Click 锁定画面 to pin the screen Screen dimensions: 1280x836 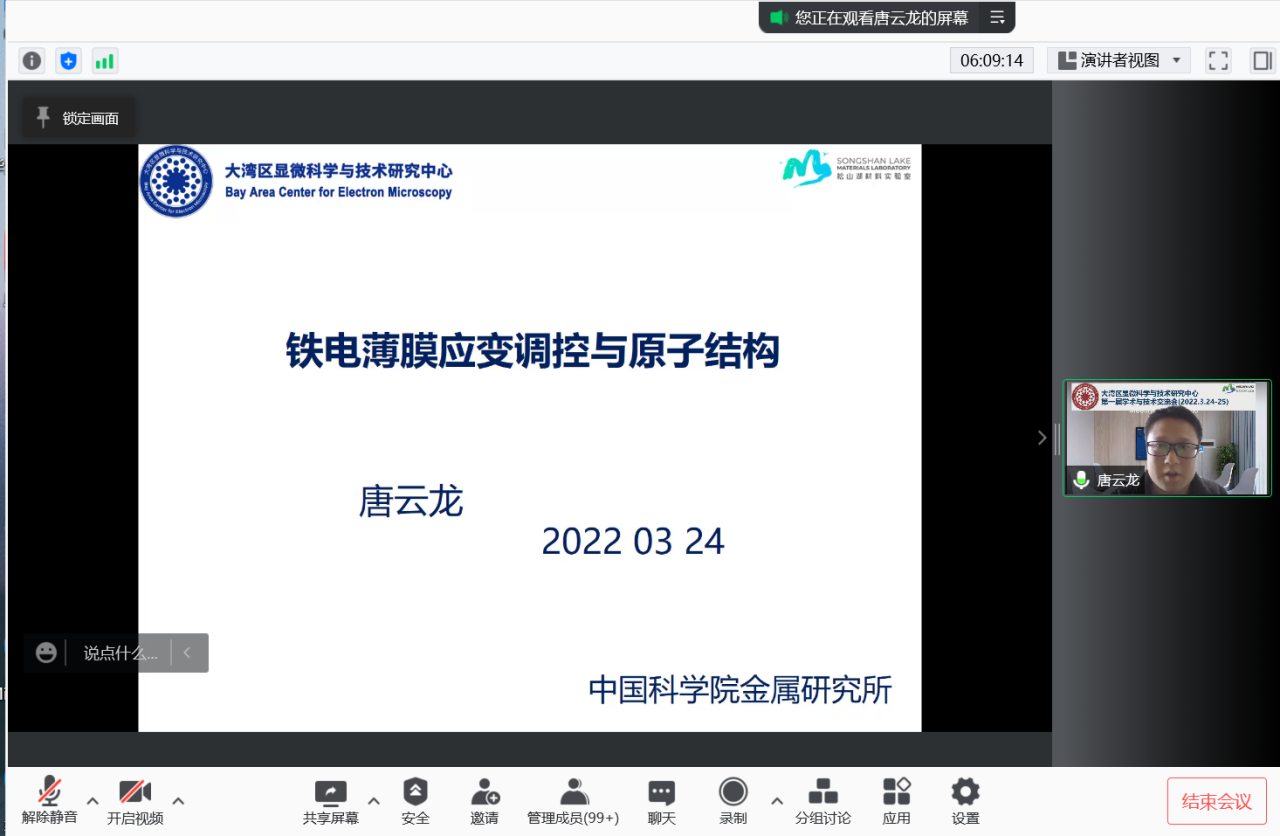click(79, 118)
